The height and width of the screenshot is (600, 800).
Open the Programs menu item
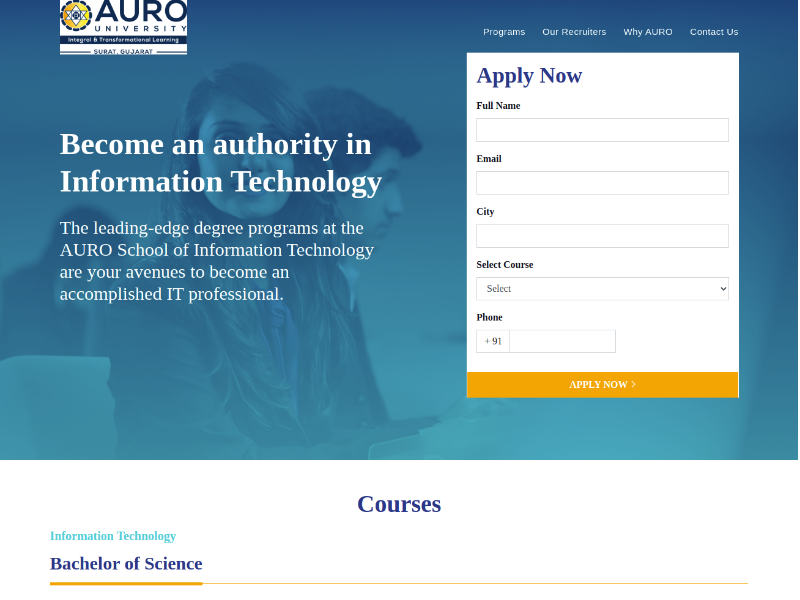(x=504, y=32)
